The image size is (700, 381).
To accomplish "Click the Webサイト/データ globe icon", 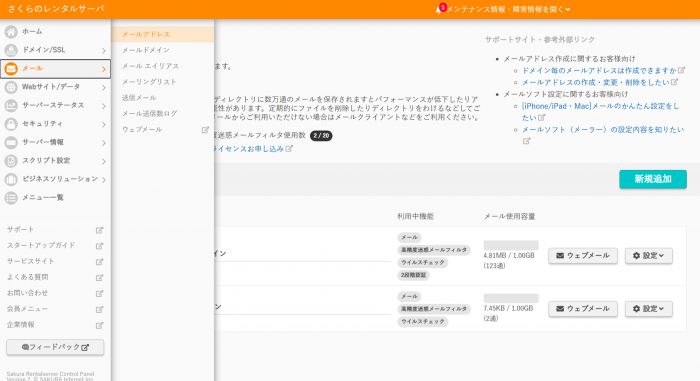I will coord(11,87).
